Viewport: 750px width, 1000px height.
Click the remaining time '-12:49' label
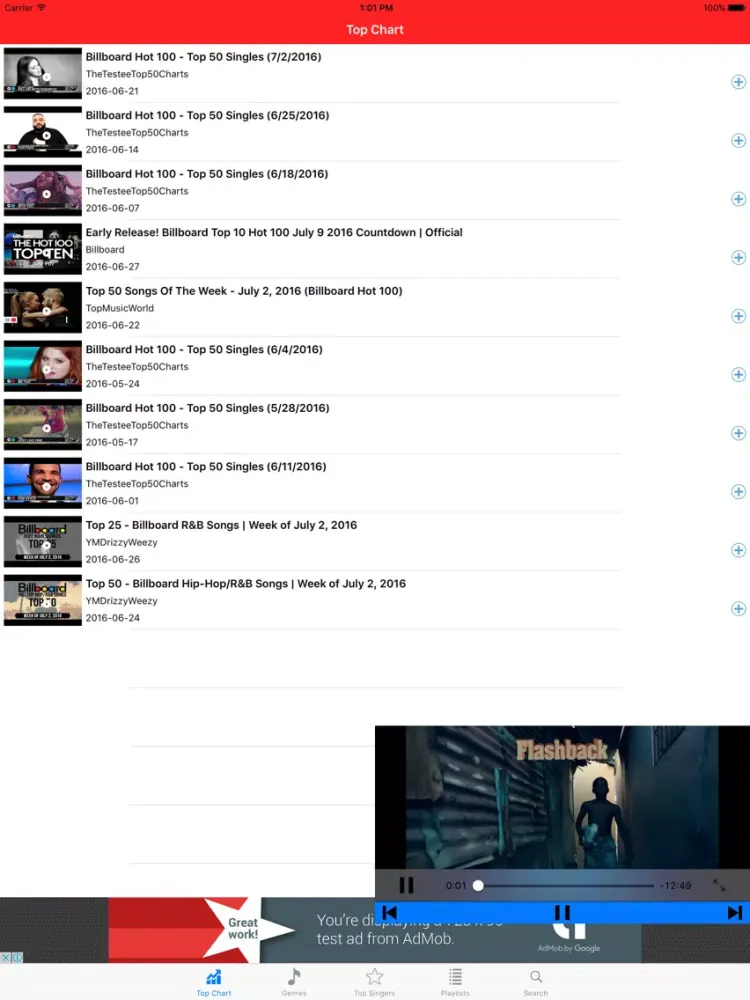click(x=675, y=885)
